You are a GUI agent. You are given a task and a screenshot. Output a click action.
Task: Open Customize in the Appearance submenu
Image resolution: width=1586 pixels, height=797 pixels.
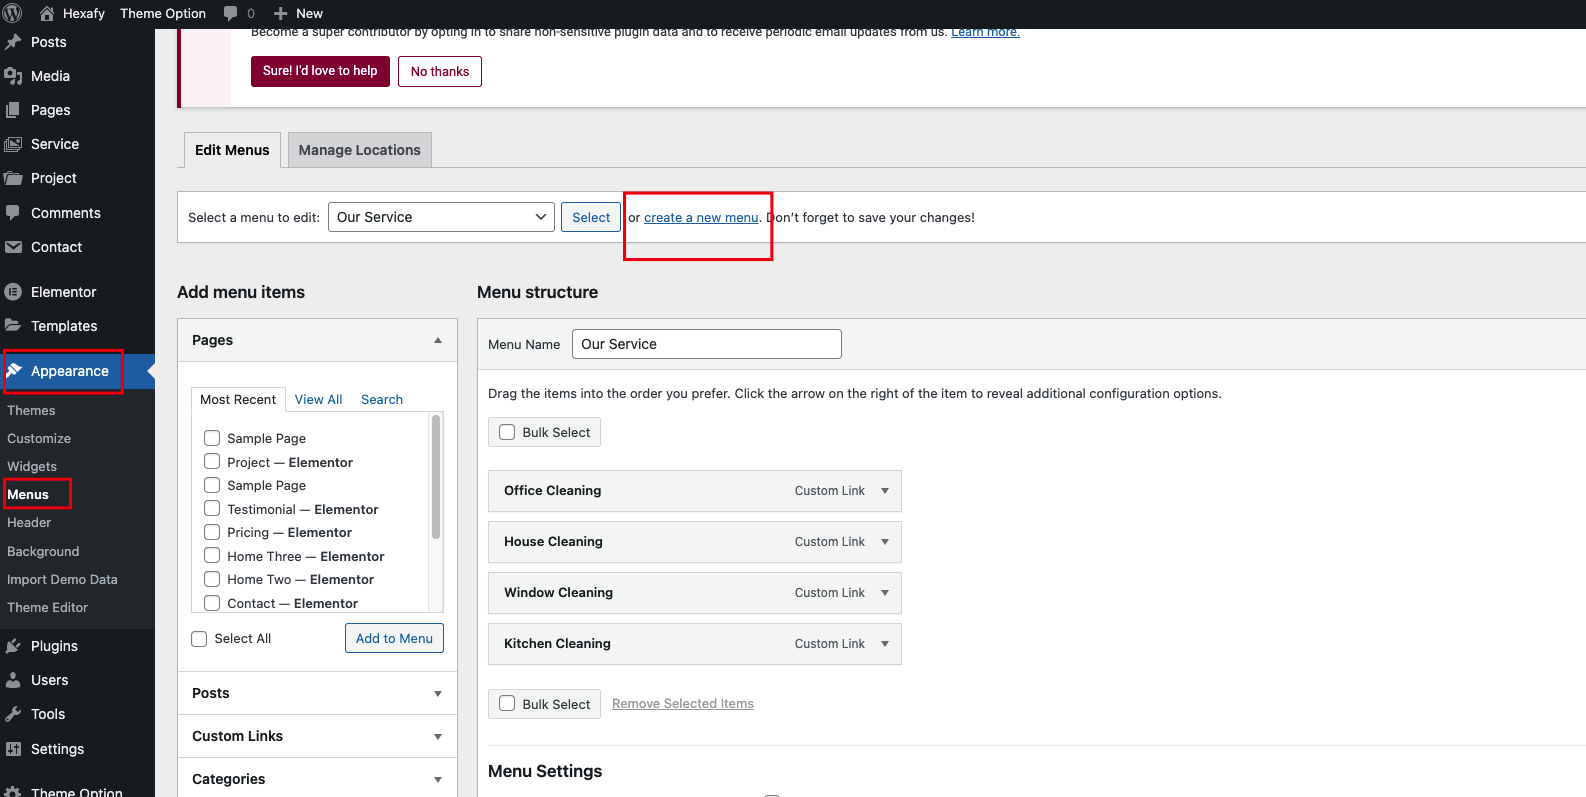pos(39,438)
